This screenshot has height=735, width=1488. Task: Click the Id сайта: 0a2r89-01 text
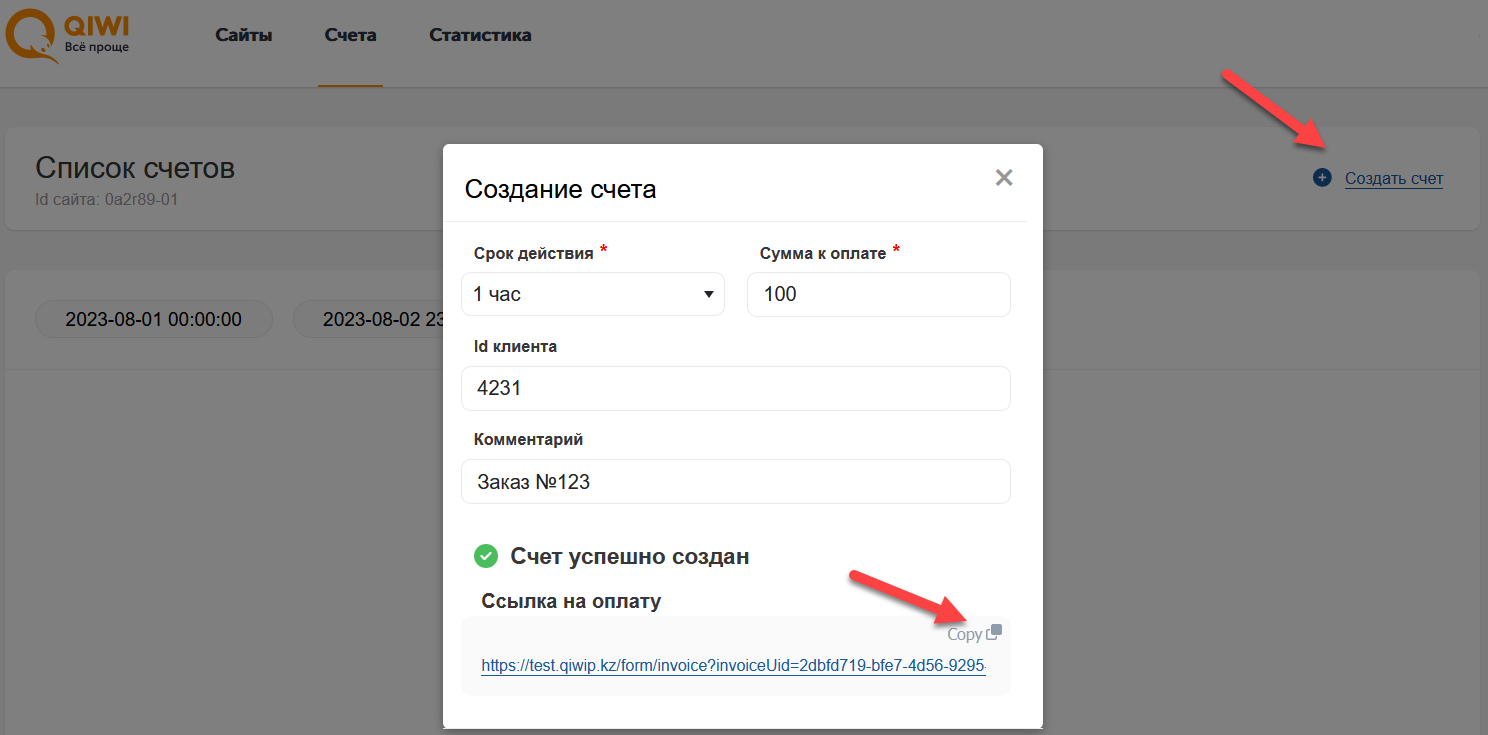click(x=107, y=199)
